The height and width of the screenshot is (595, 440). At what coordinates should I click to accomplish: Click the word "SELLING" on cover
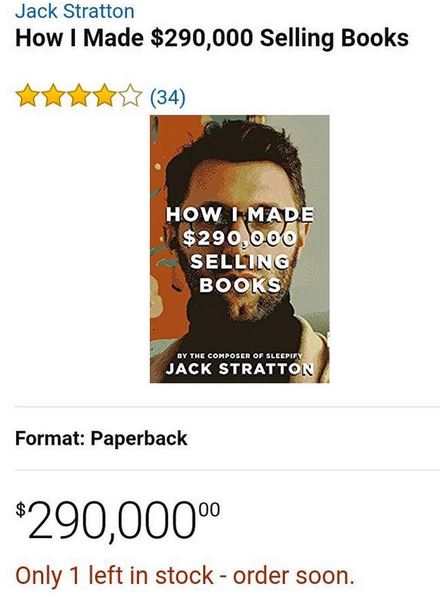tap(240, 261)
